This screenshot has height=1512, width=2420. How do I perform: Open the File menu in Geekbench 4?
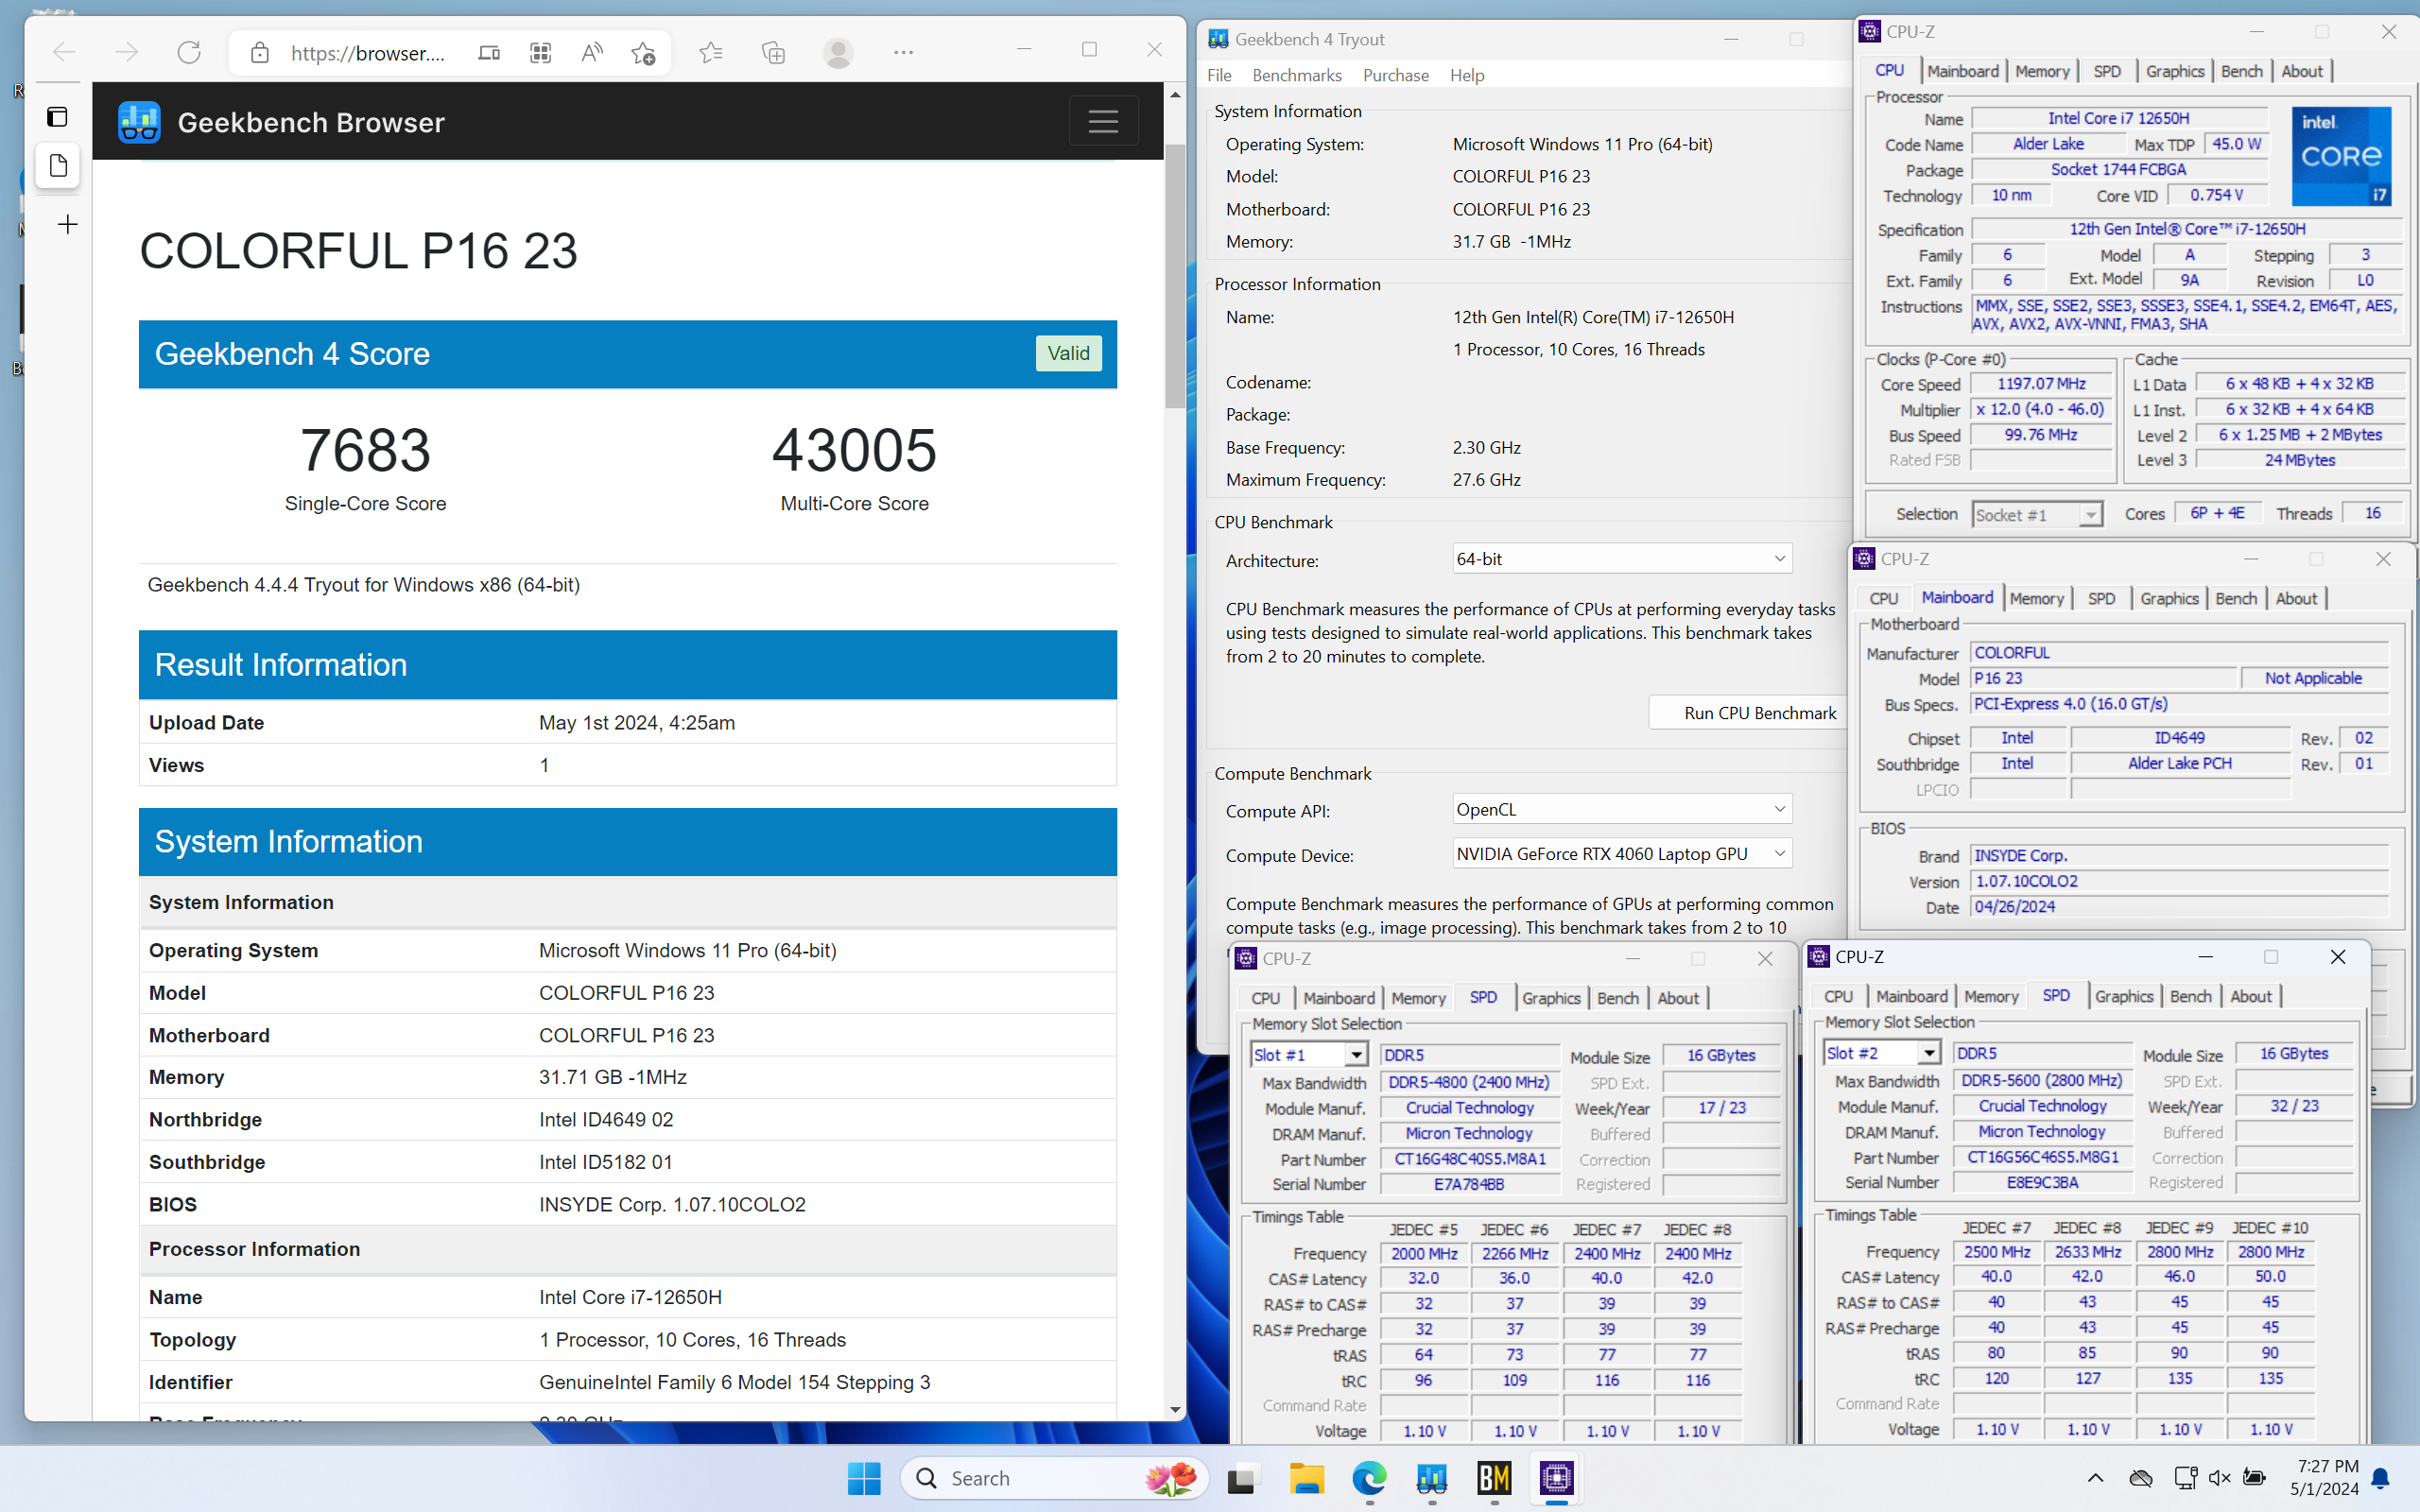click(1219, 75)
